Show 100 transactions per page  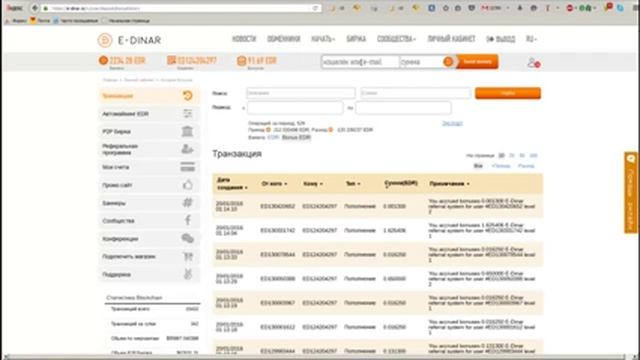click(x=533, y=156)
